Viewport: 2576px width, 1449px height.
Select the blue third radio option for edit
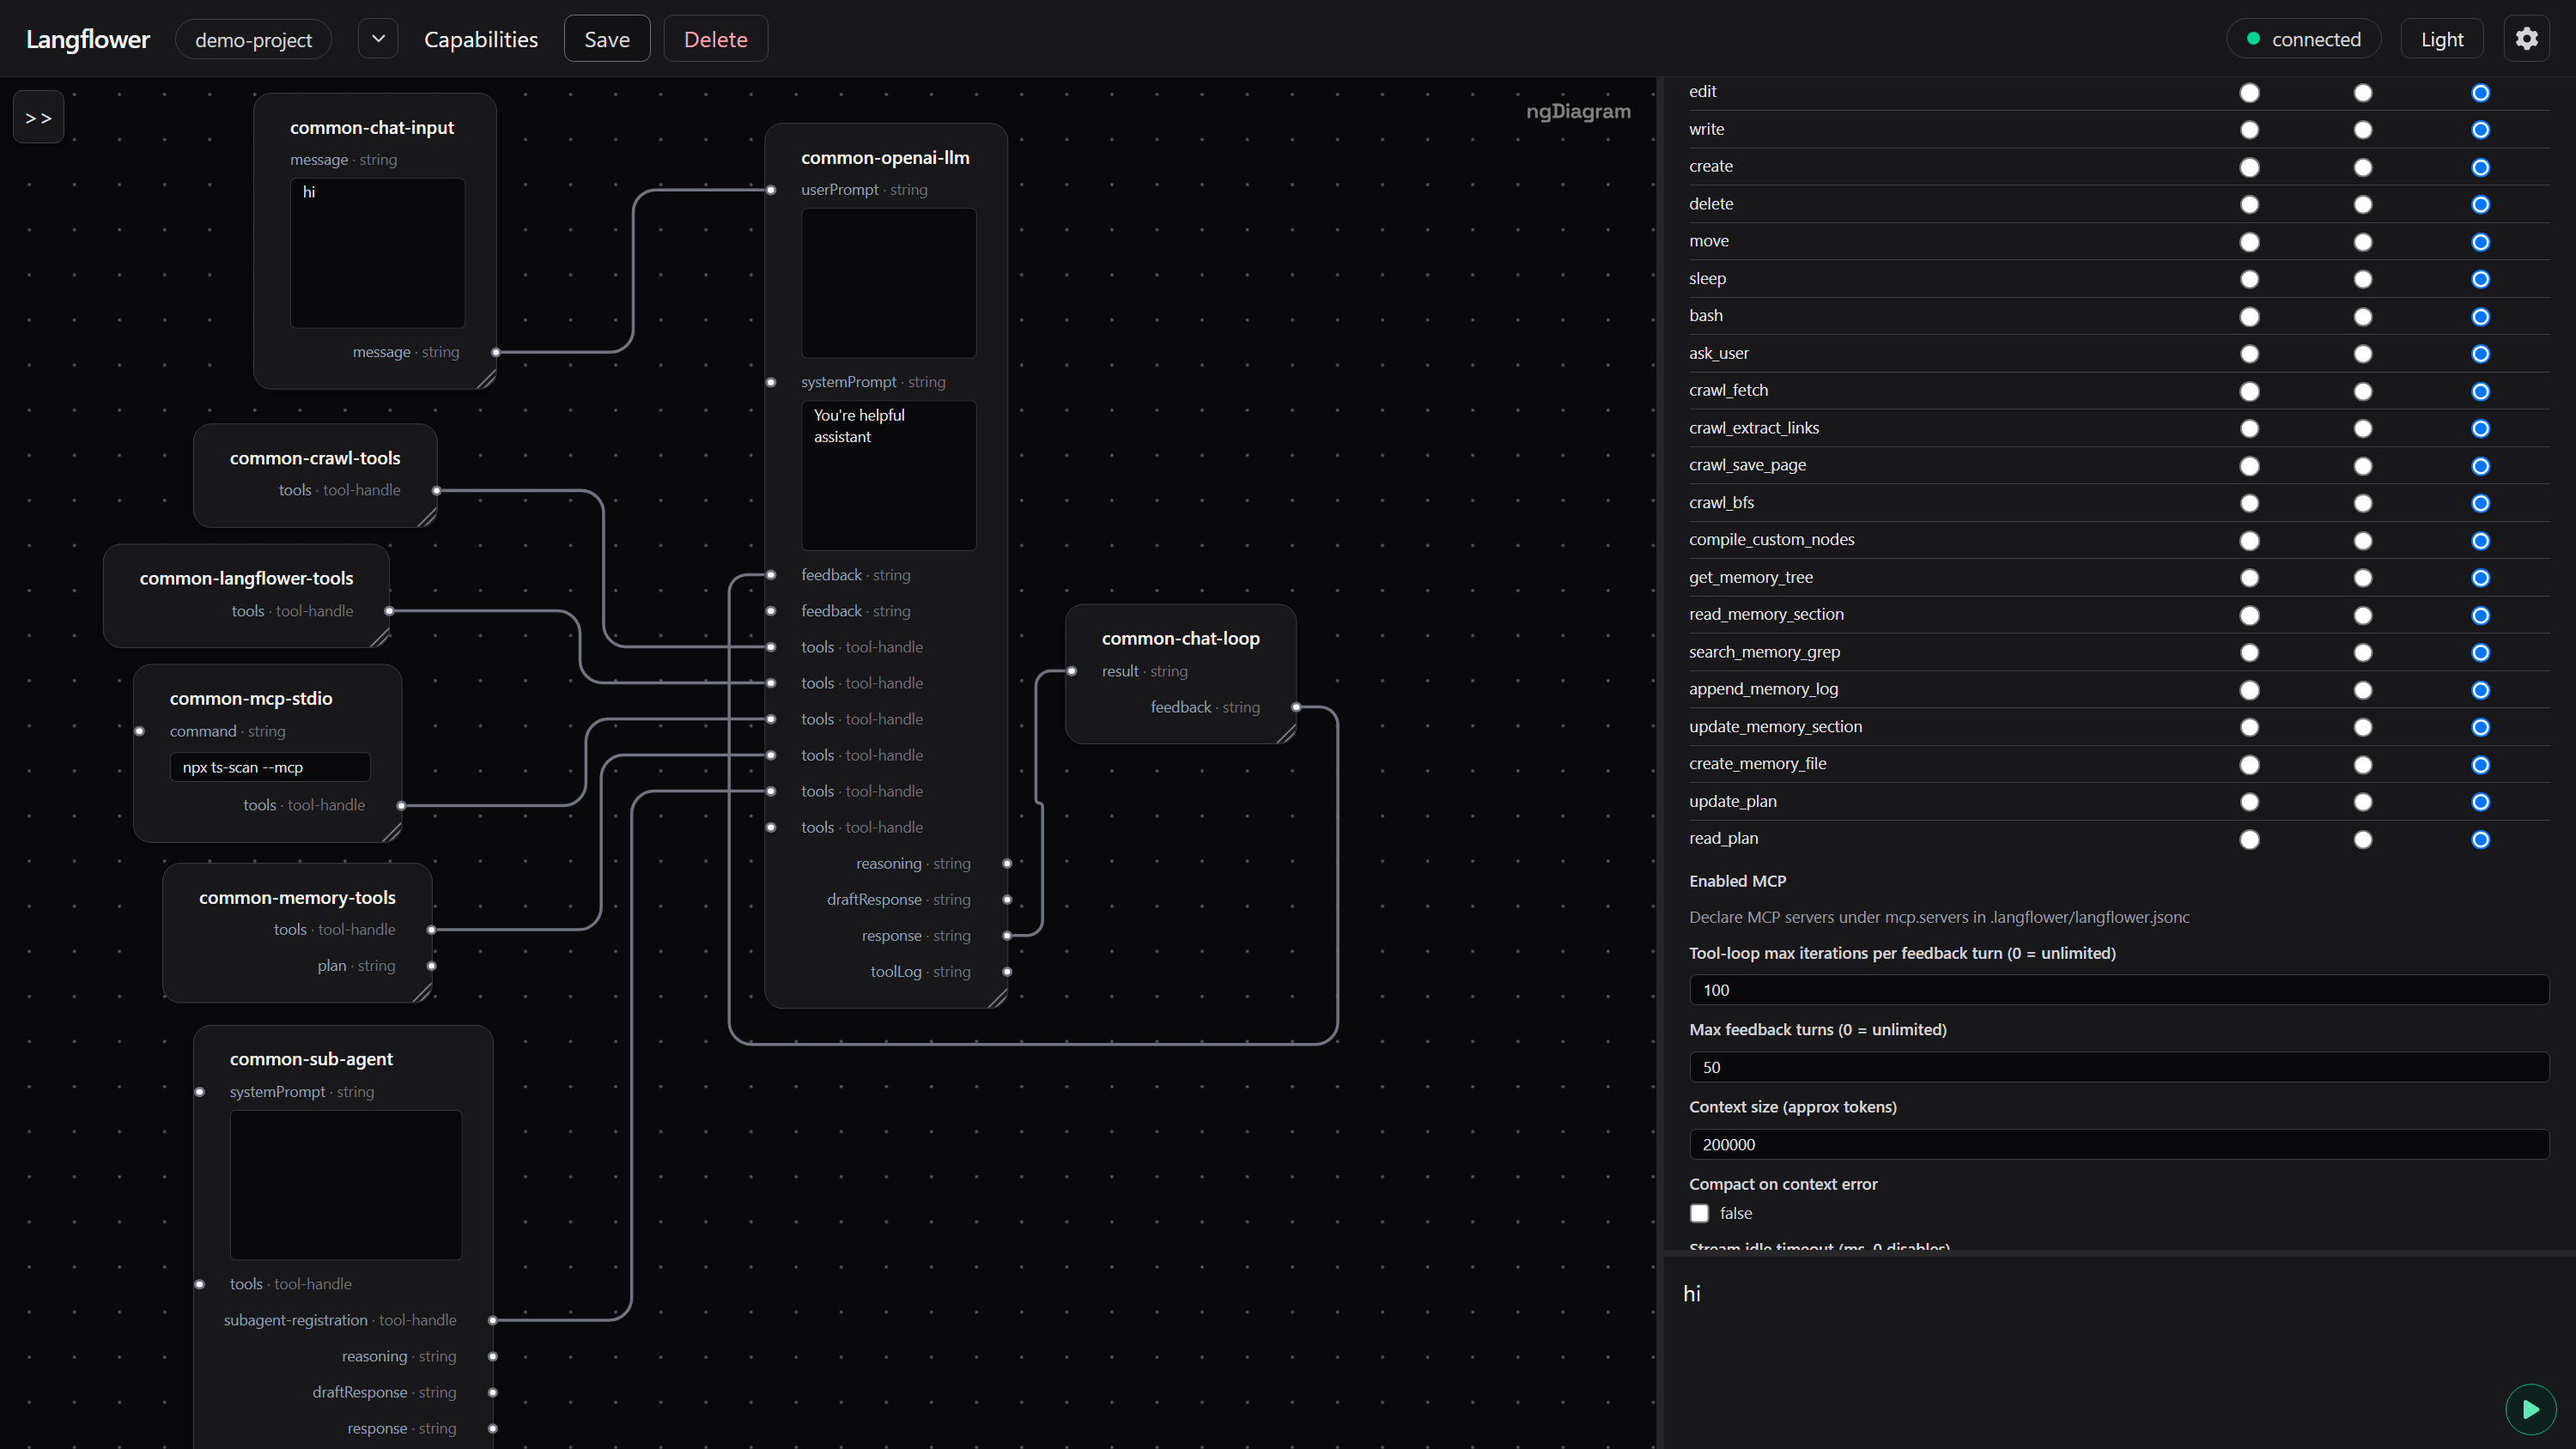click(x=2481, y=93)
